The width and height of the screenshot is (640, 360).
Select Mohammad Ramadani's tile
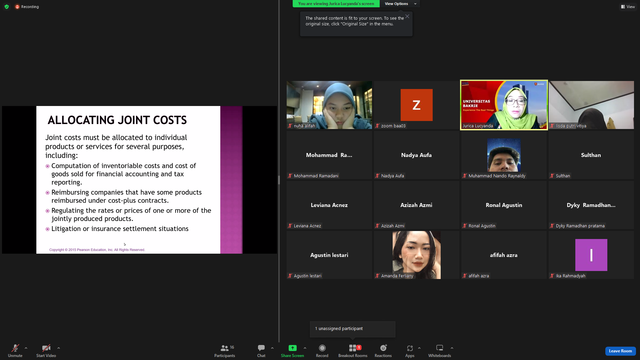pos(329,155)
